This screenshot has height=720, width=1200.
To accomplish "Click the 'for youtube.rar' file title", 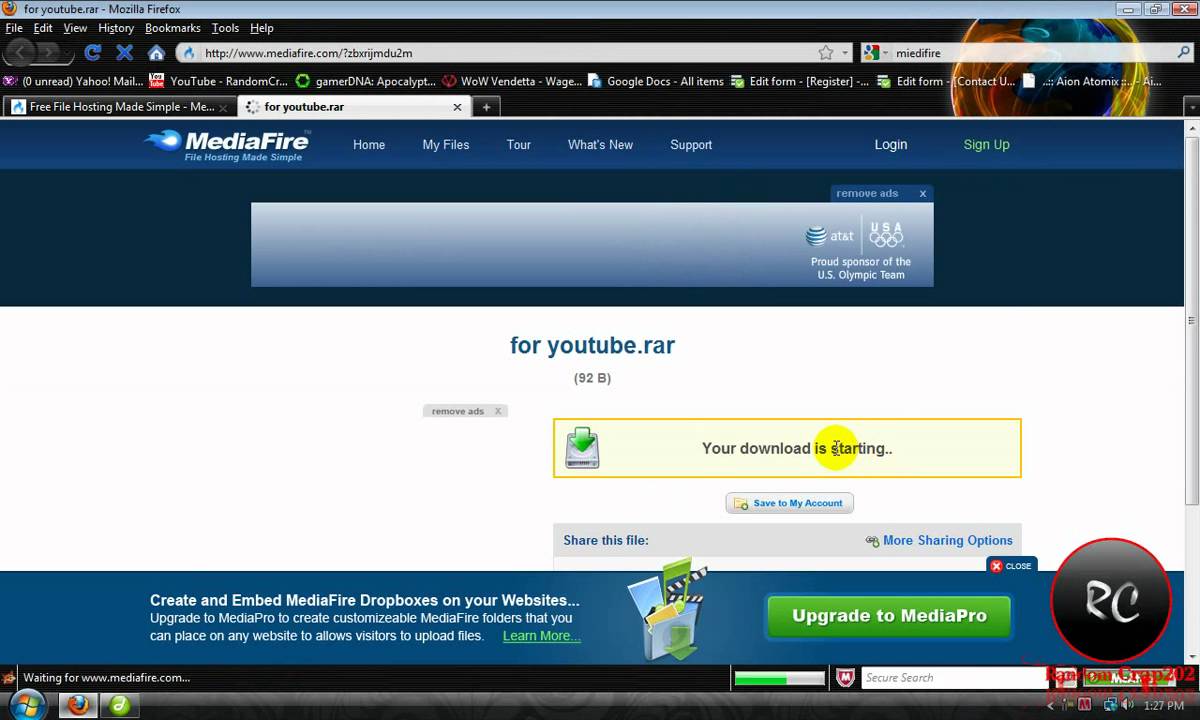I will pos(592,346).
